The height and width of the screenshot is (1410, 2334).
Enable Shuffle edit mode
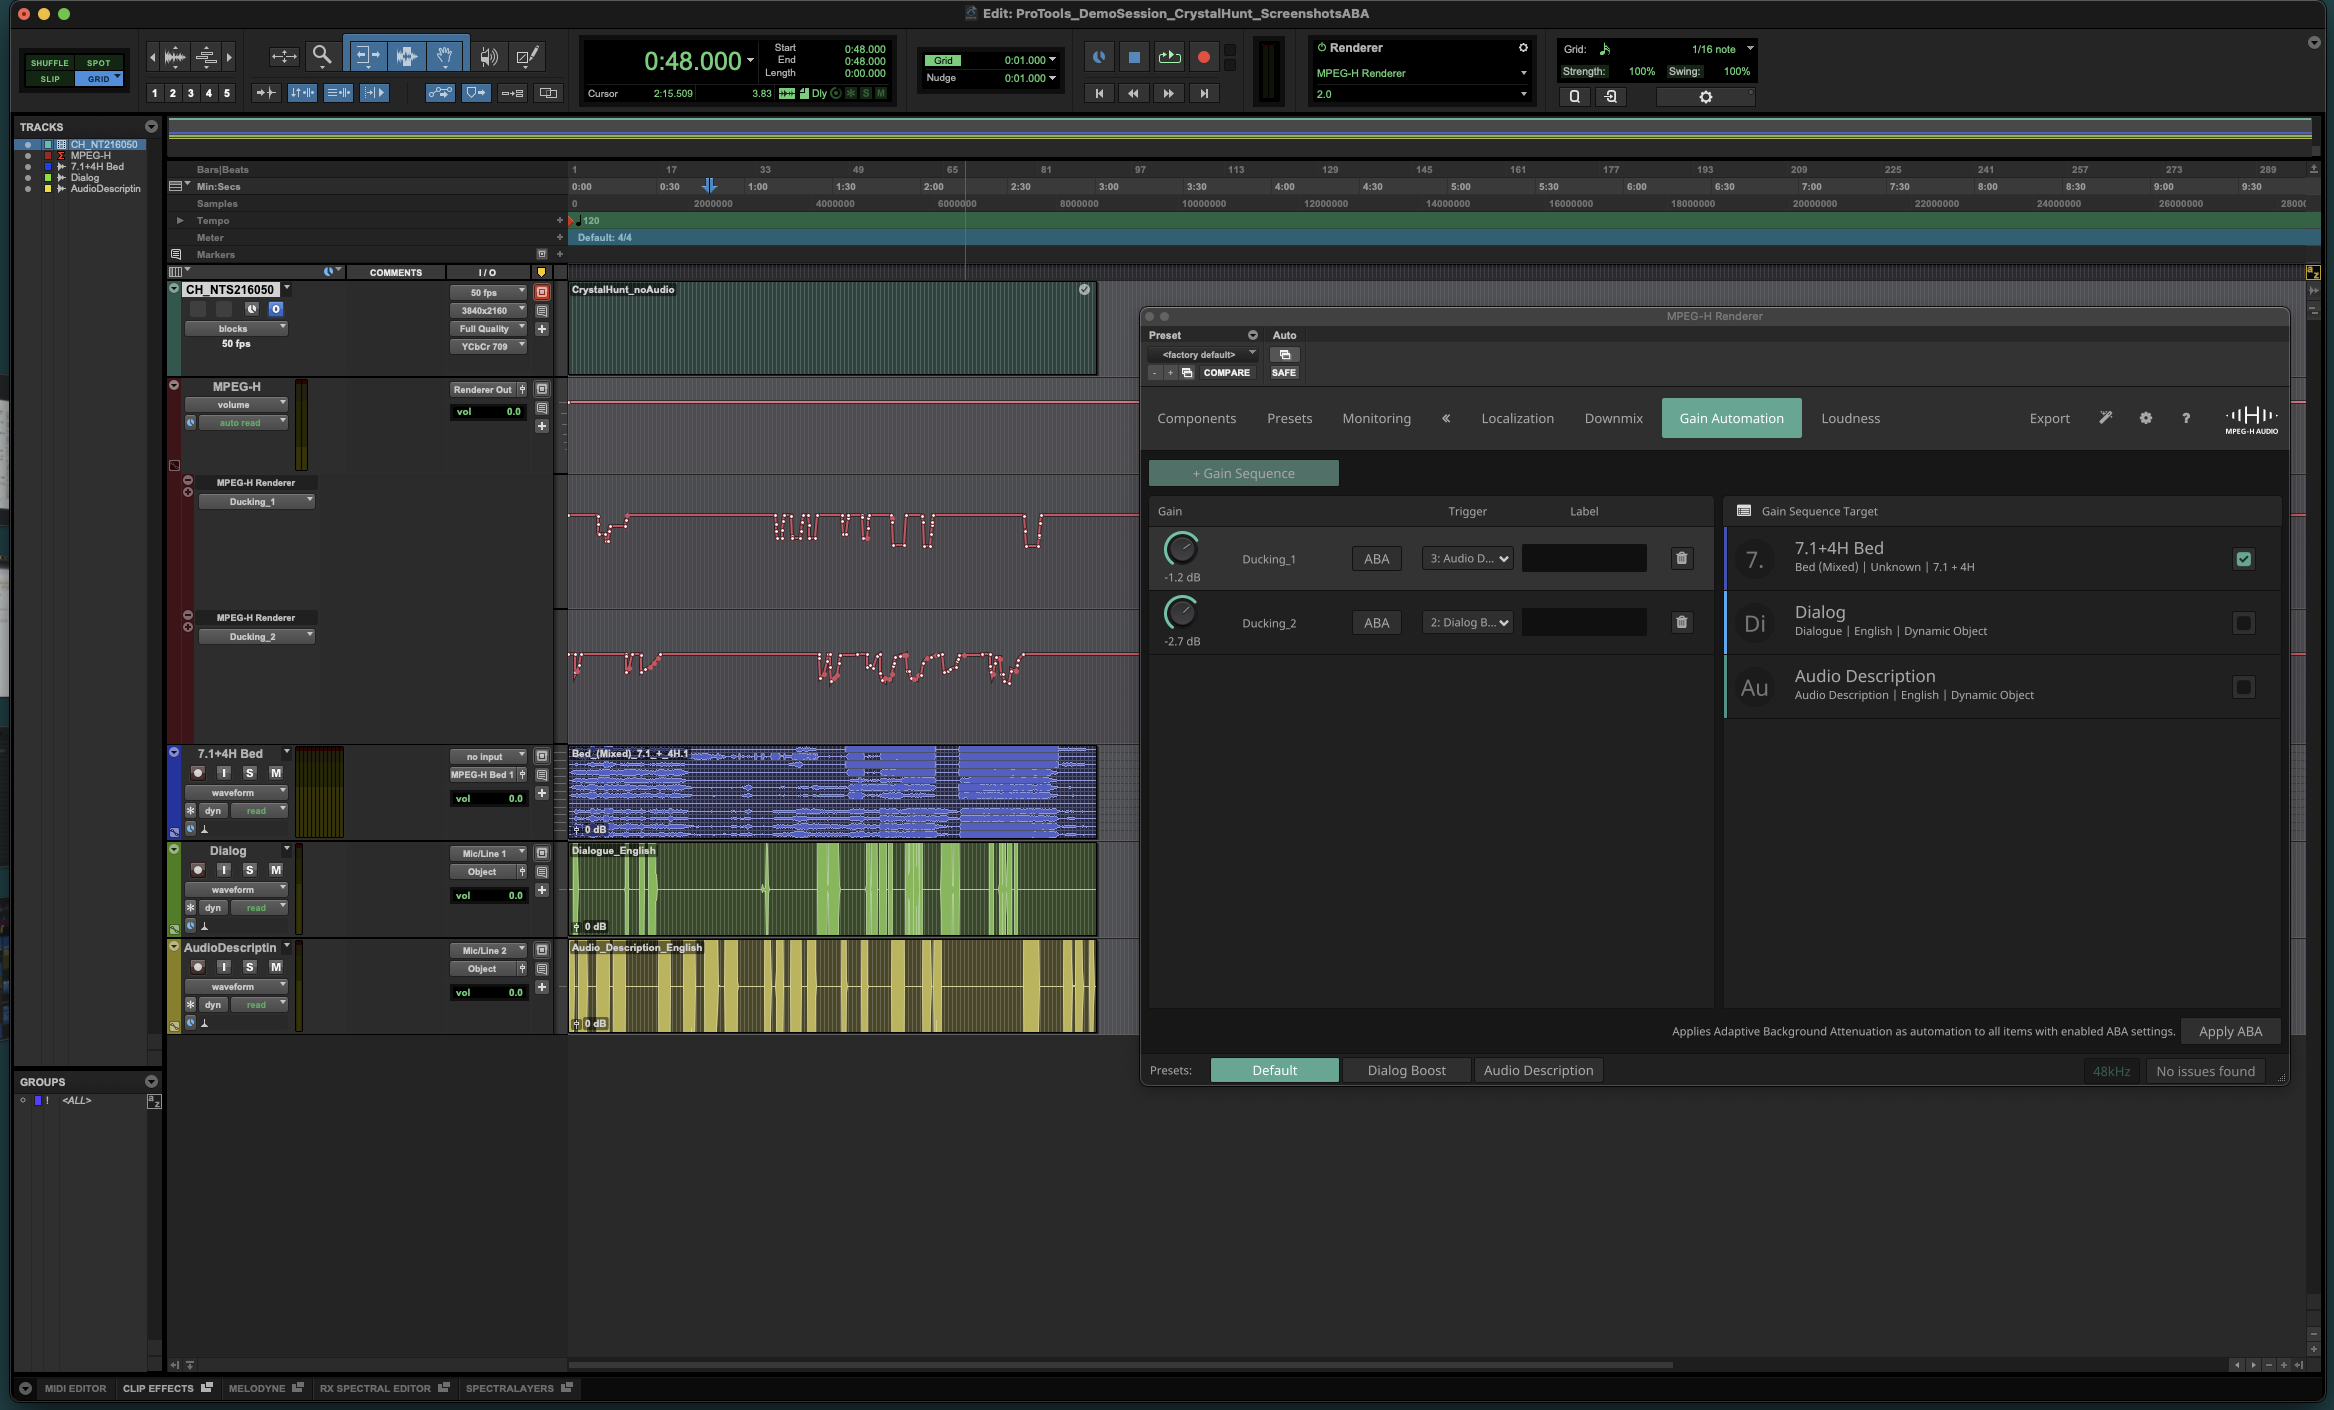(x=50, y=63)
